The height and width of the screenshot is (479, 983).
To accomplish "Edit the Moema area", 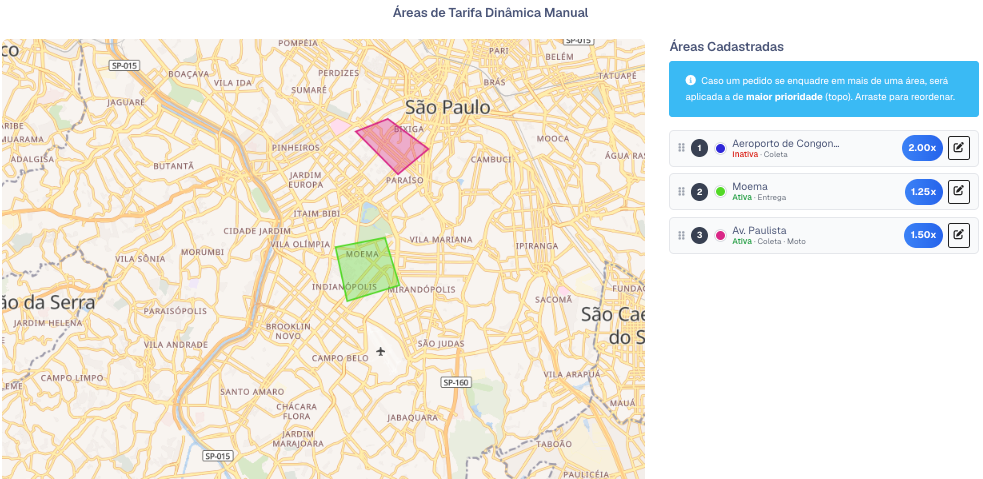I will [959, 192].
